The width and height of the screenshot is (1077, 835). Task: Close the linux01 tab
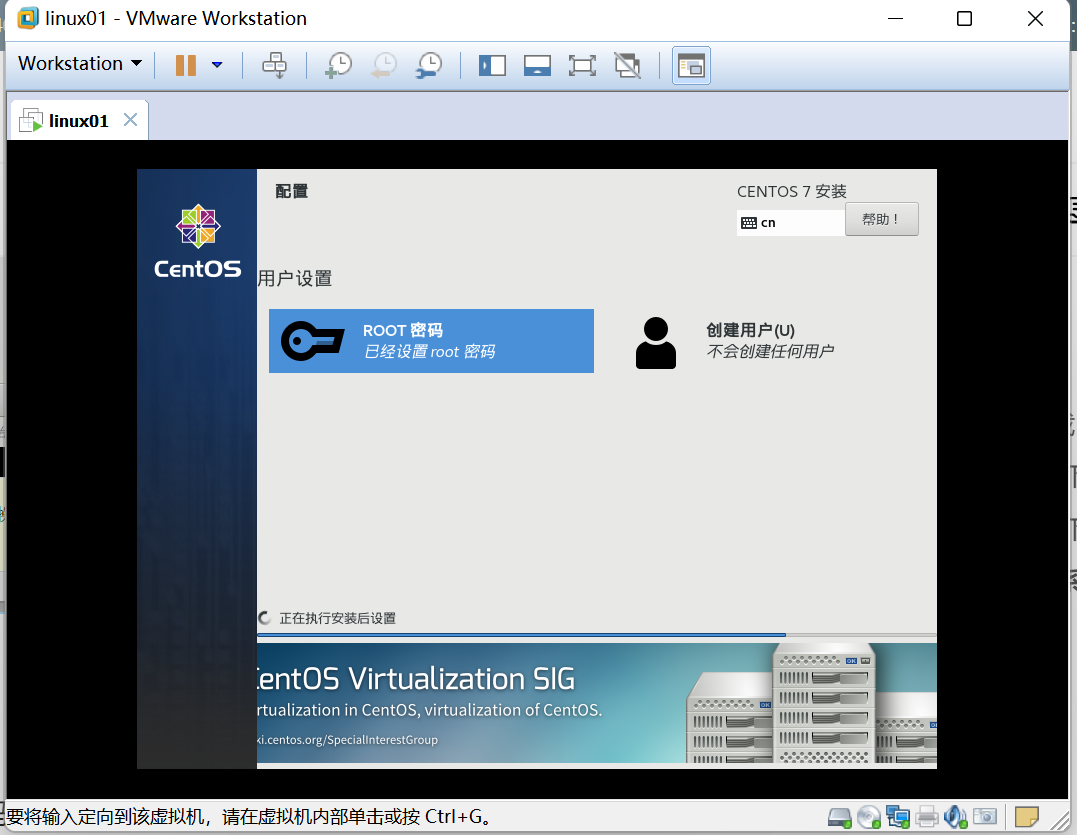coord(131,119)
